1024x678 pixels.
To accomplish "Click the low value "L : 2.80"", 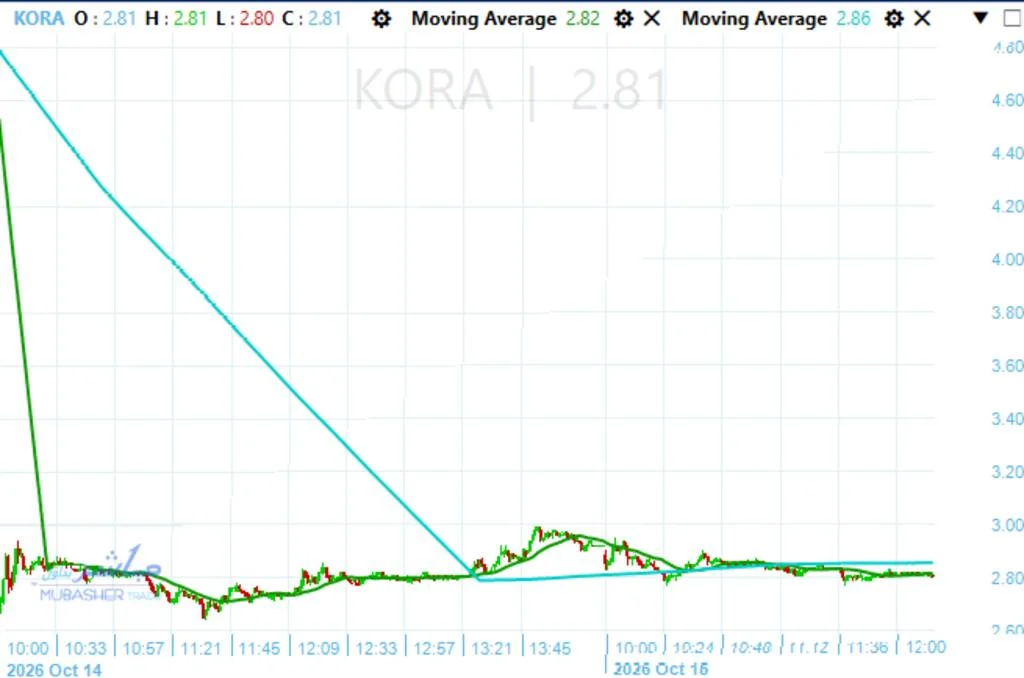I will [244, 19].
